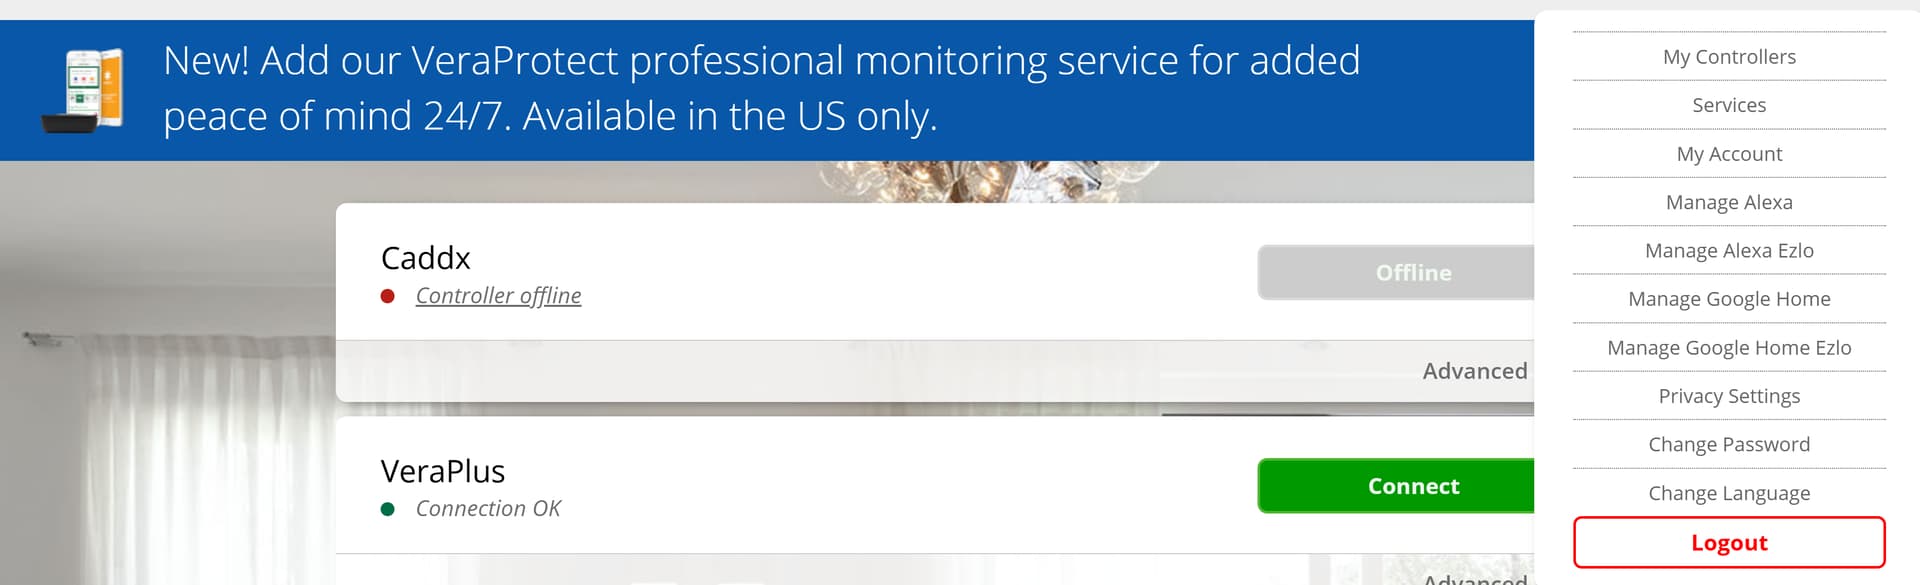Select Manage Alexa in the menu
The height and width of the screenshot is (585, 1920).
[1729, 202]
